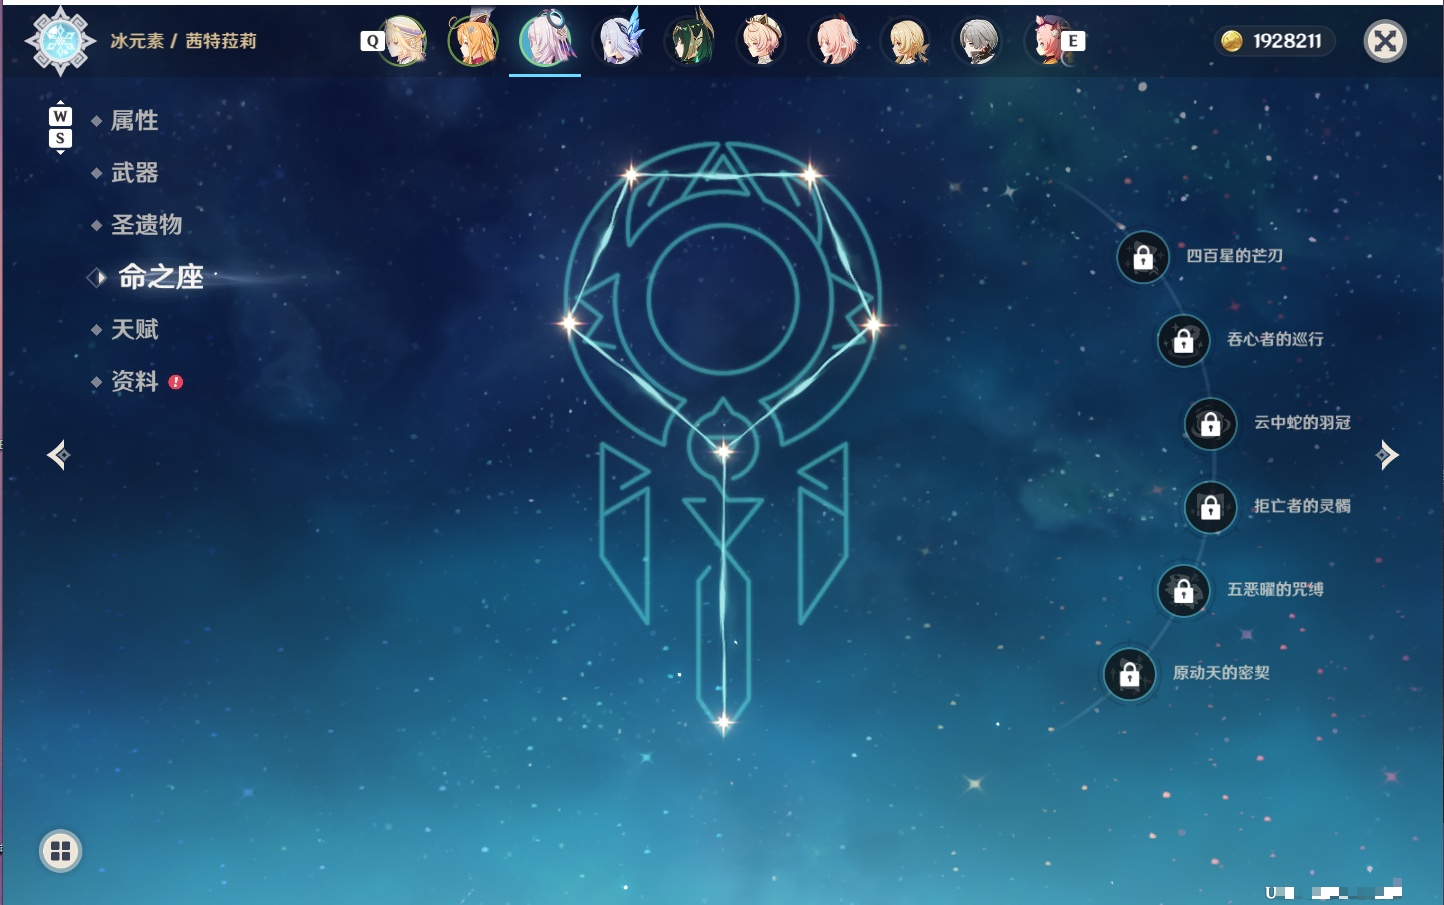The height and width of the screenshot is (905, 1444).
Task: Select the pink-haired avatar beside the E key
Action: [1048, 41]
